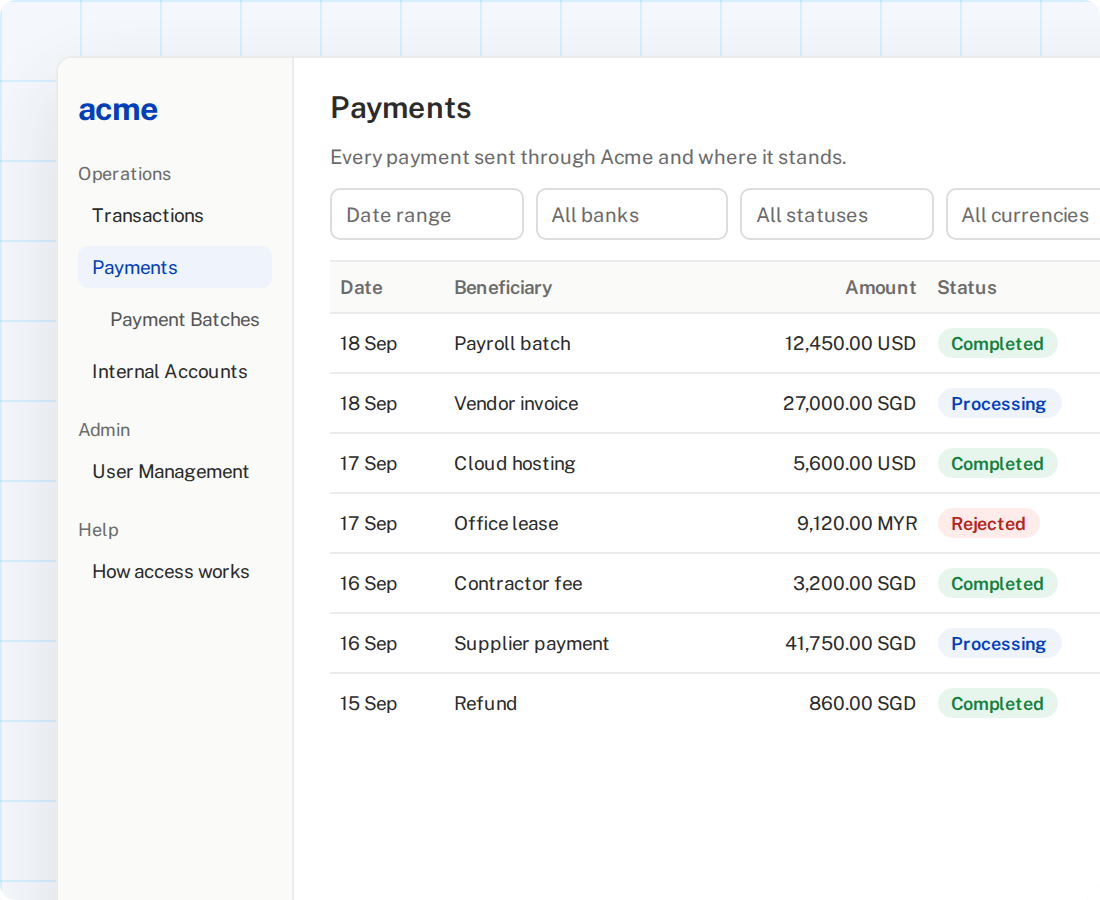Open the Date range filter
This screenshot has width=1100, height=900.
(427, 214)
